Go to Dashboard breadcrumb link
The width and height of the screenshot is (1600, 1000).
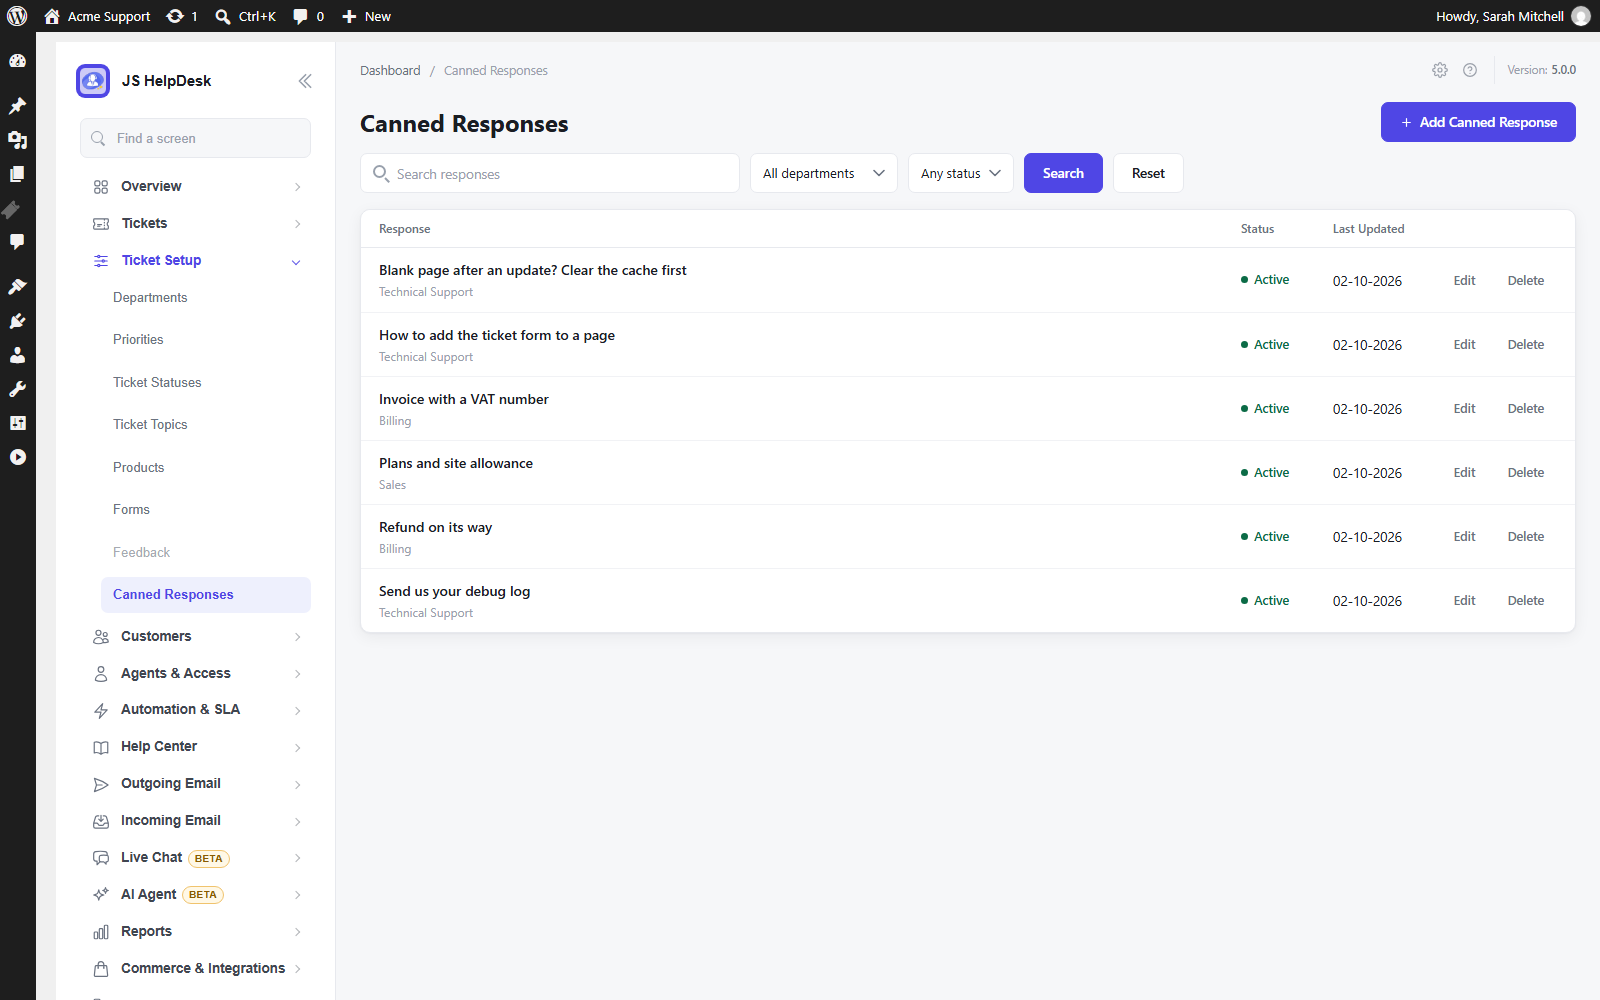click(x=390, y=71)
